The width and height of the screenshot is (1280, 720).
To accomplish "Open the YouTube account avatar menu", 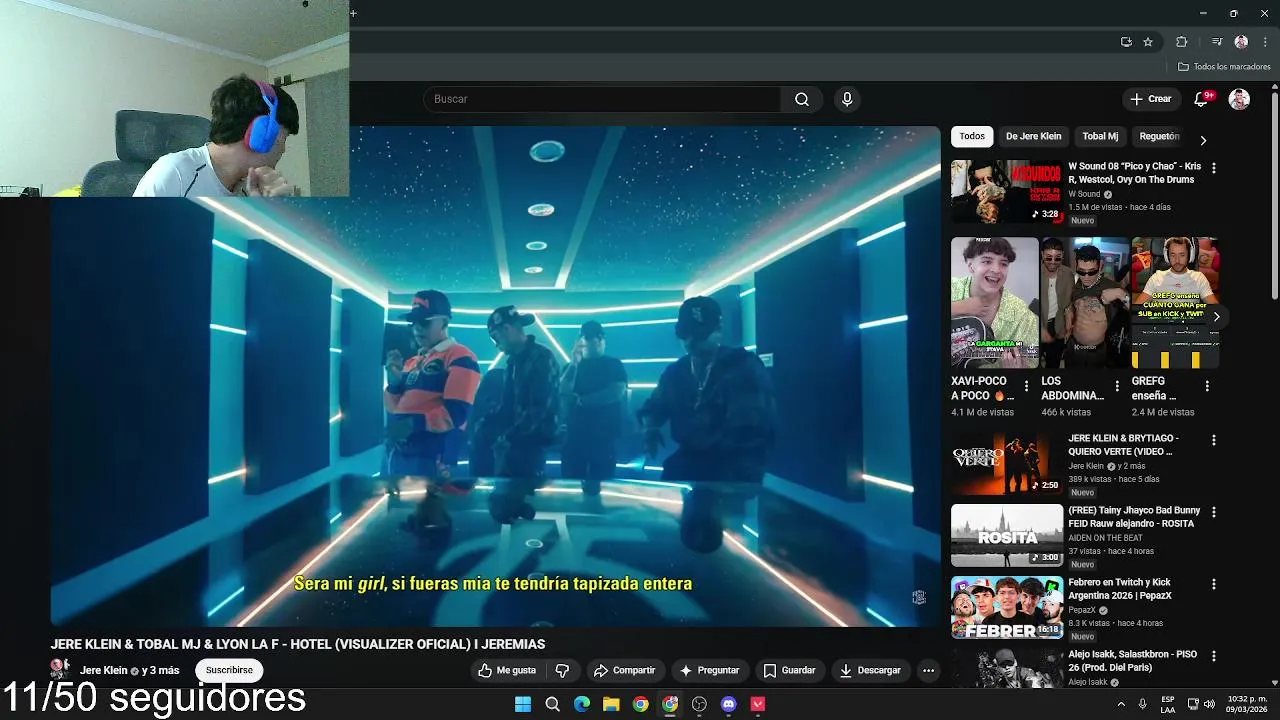I will tap(1239, 99).
